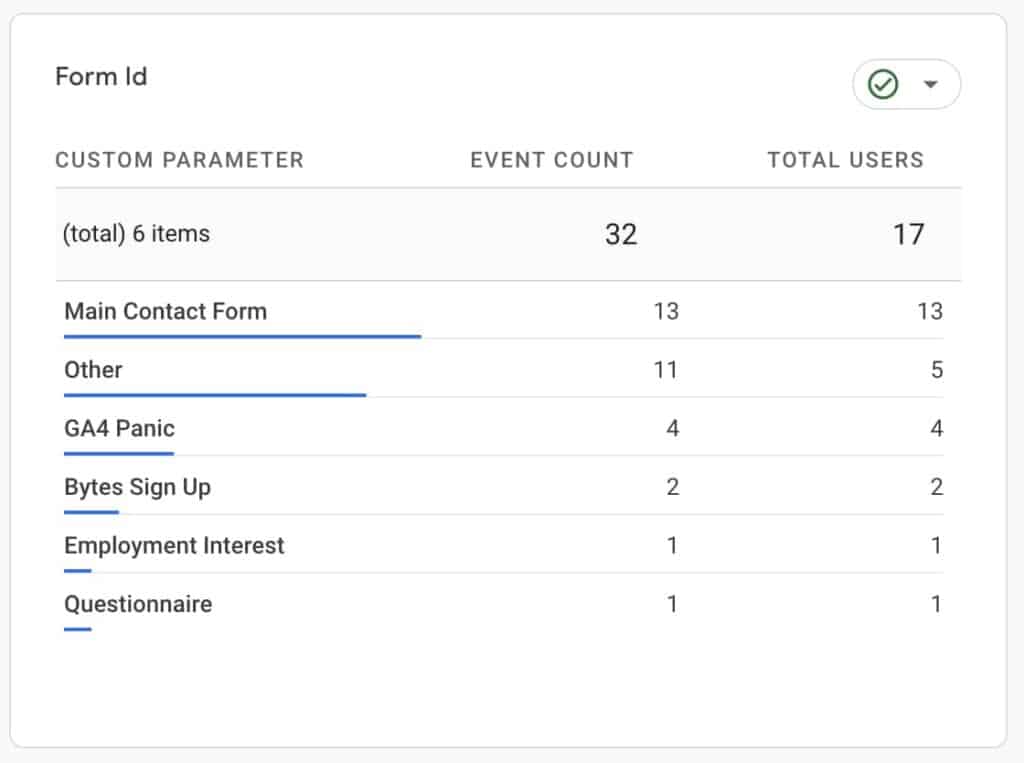The width and height of the screenshot is (1024, 763).
Task: Sort by the Event Count column header
Action: click(551, 160)
